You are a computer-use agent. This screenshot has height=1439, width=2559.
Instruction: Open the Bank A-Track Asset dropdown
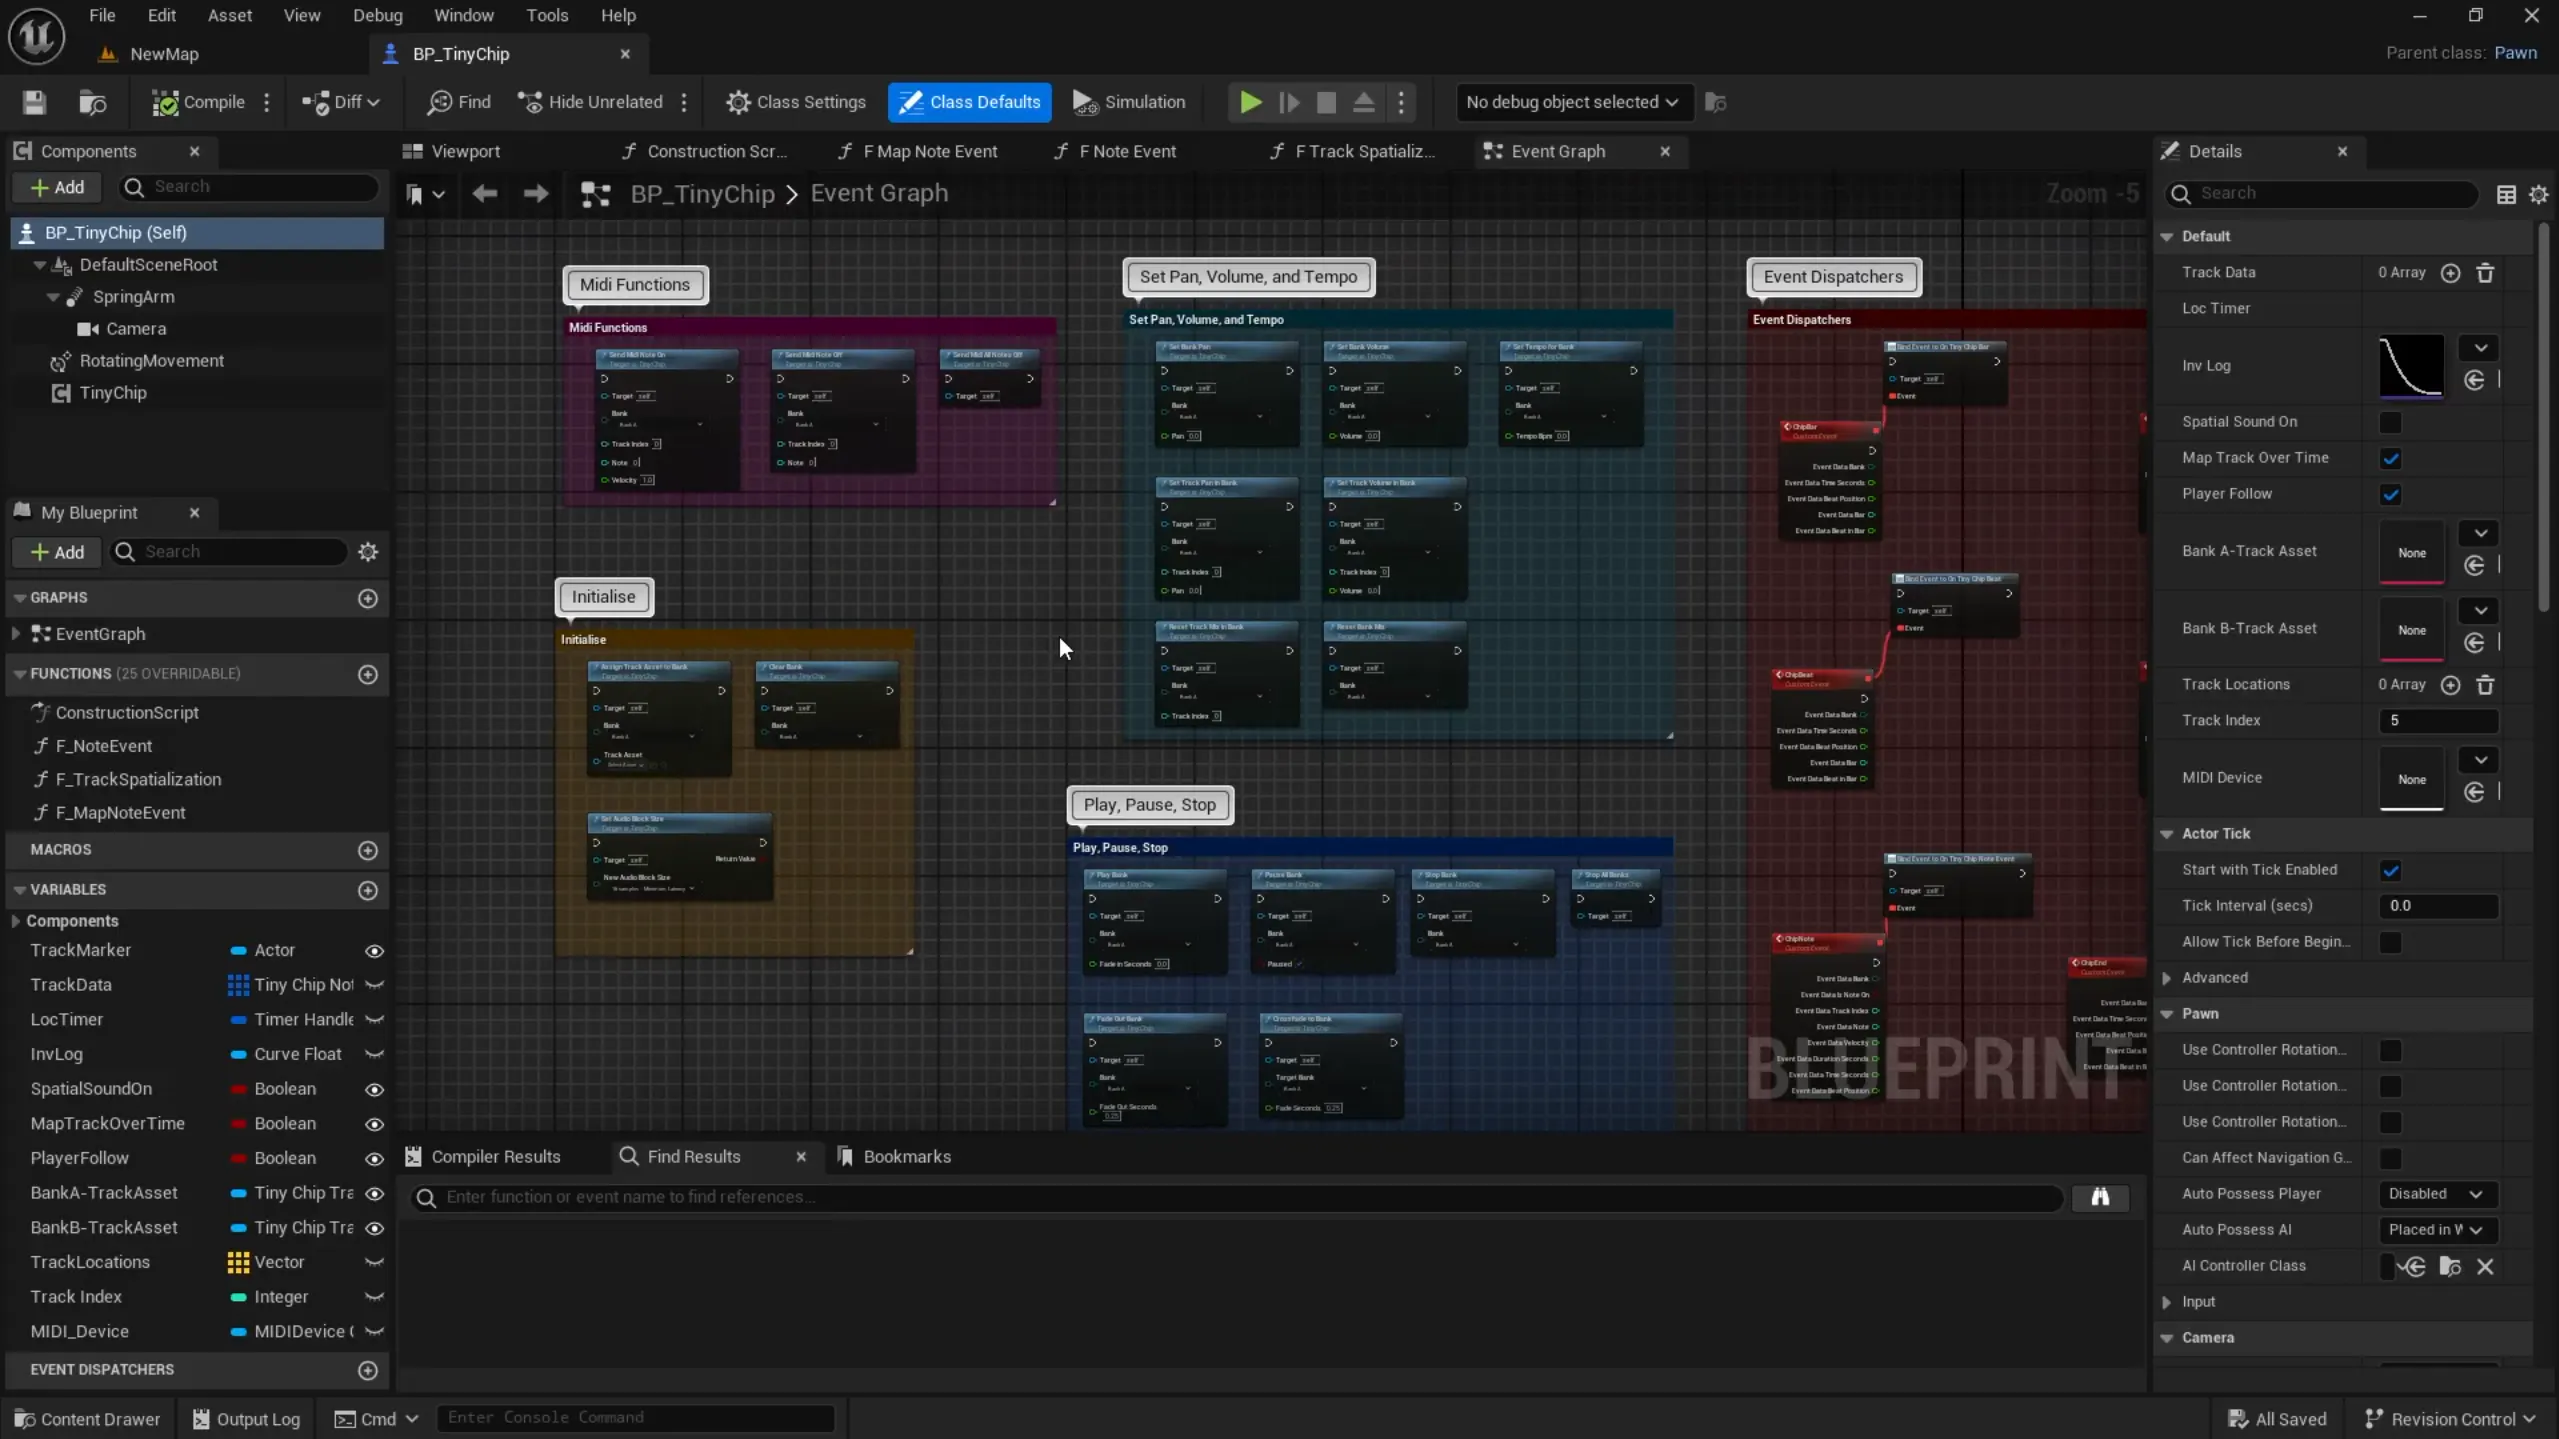click(x=2480, y=533)
